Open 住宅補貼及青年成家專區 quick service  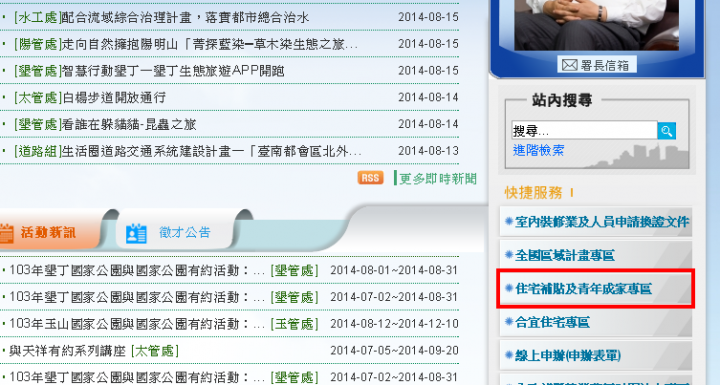(596, 289)
